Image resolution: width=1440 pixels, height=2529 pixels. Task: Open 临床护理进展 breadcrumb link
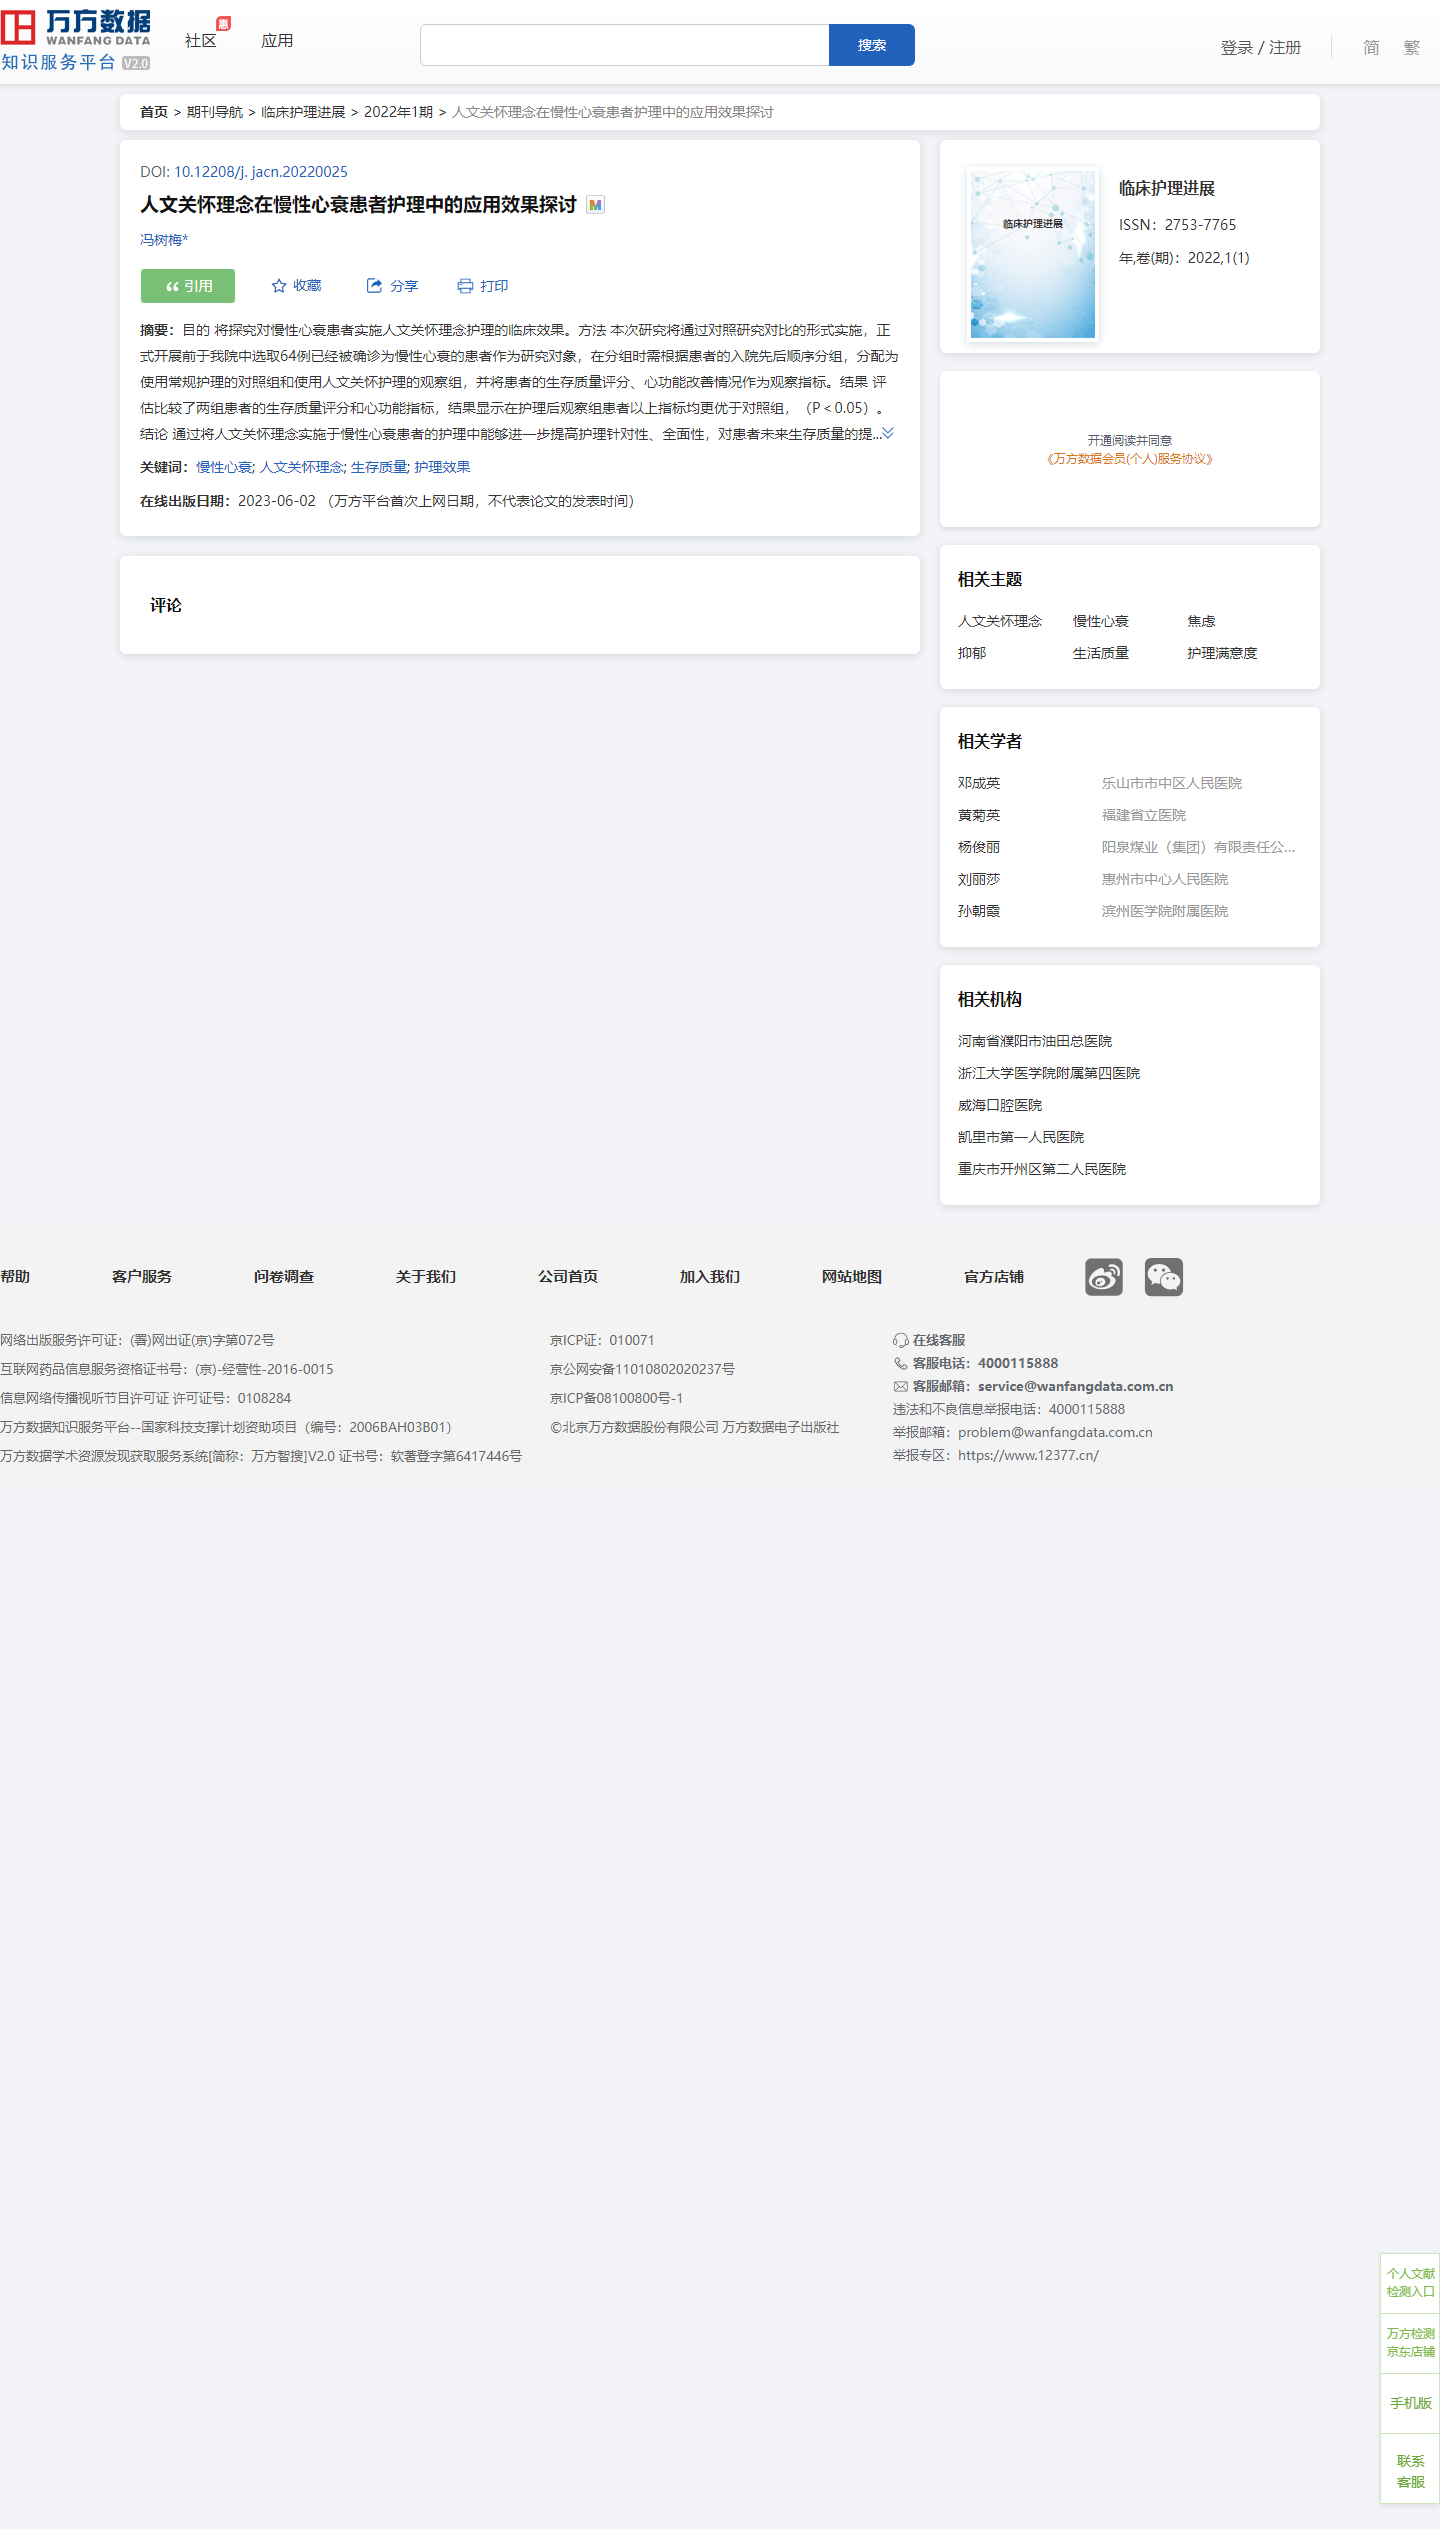coord(303,112)
